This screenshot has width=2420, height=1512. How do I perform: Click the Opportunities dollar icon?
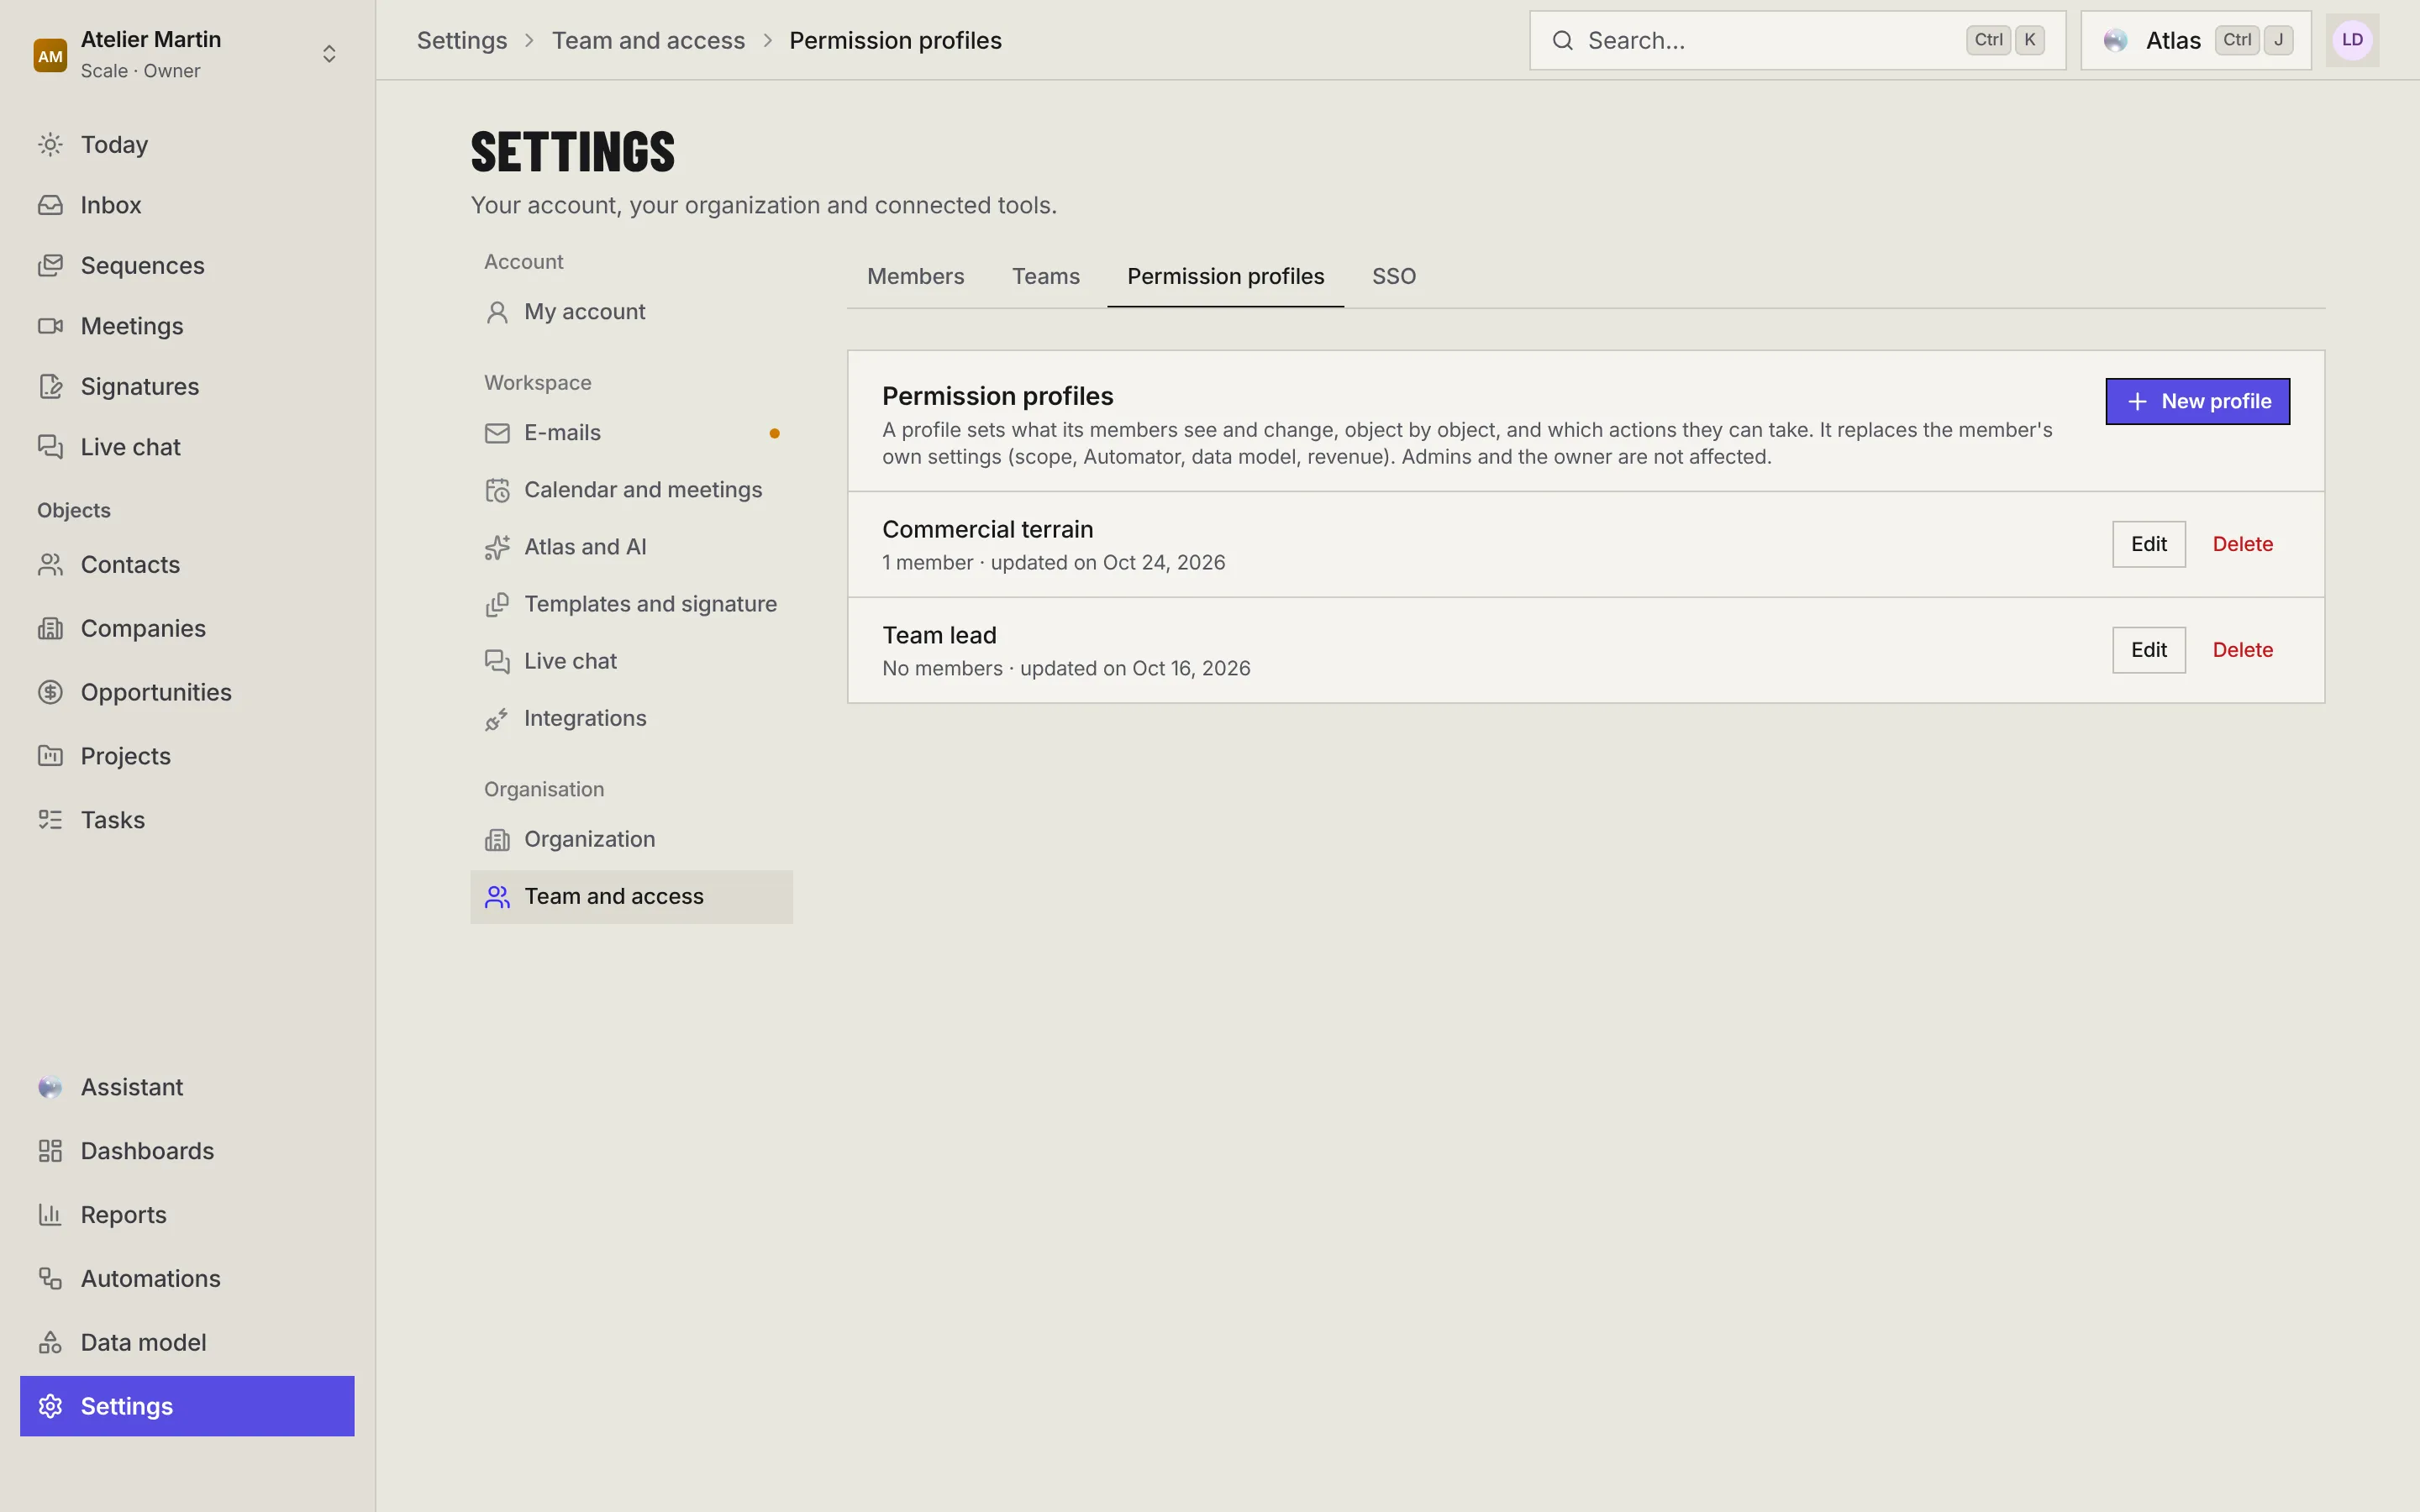(x=50, y=692)
